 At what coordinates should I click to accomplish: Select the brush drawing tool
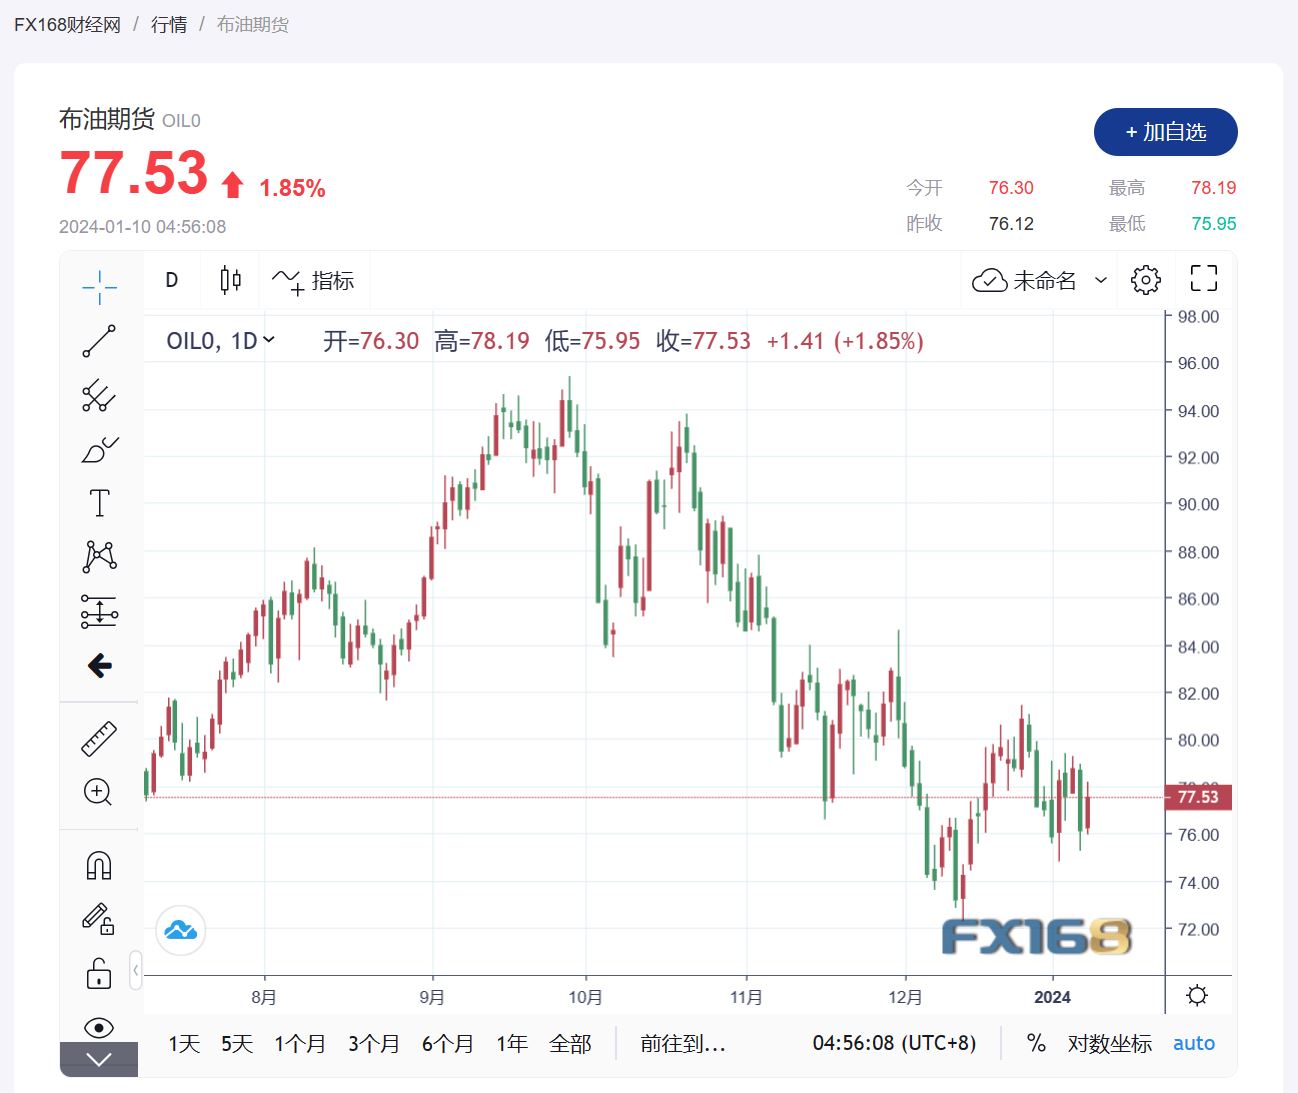pyautogui.click(x=99, y=450)
